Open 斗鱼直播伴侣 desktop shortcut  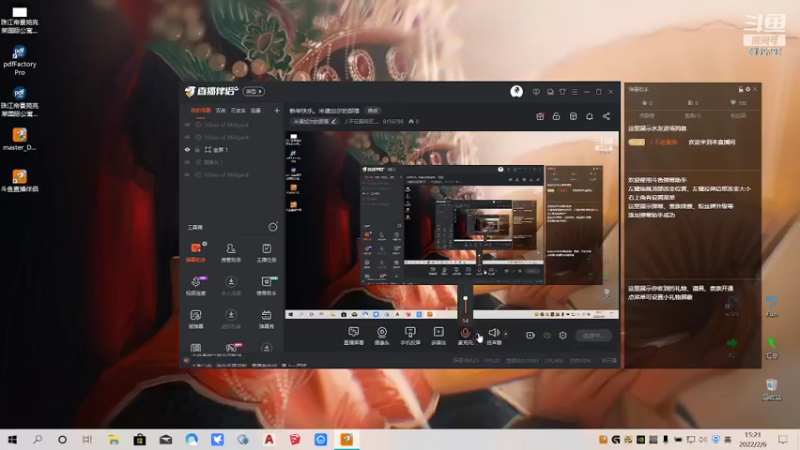[19, 181]
